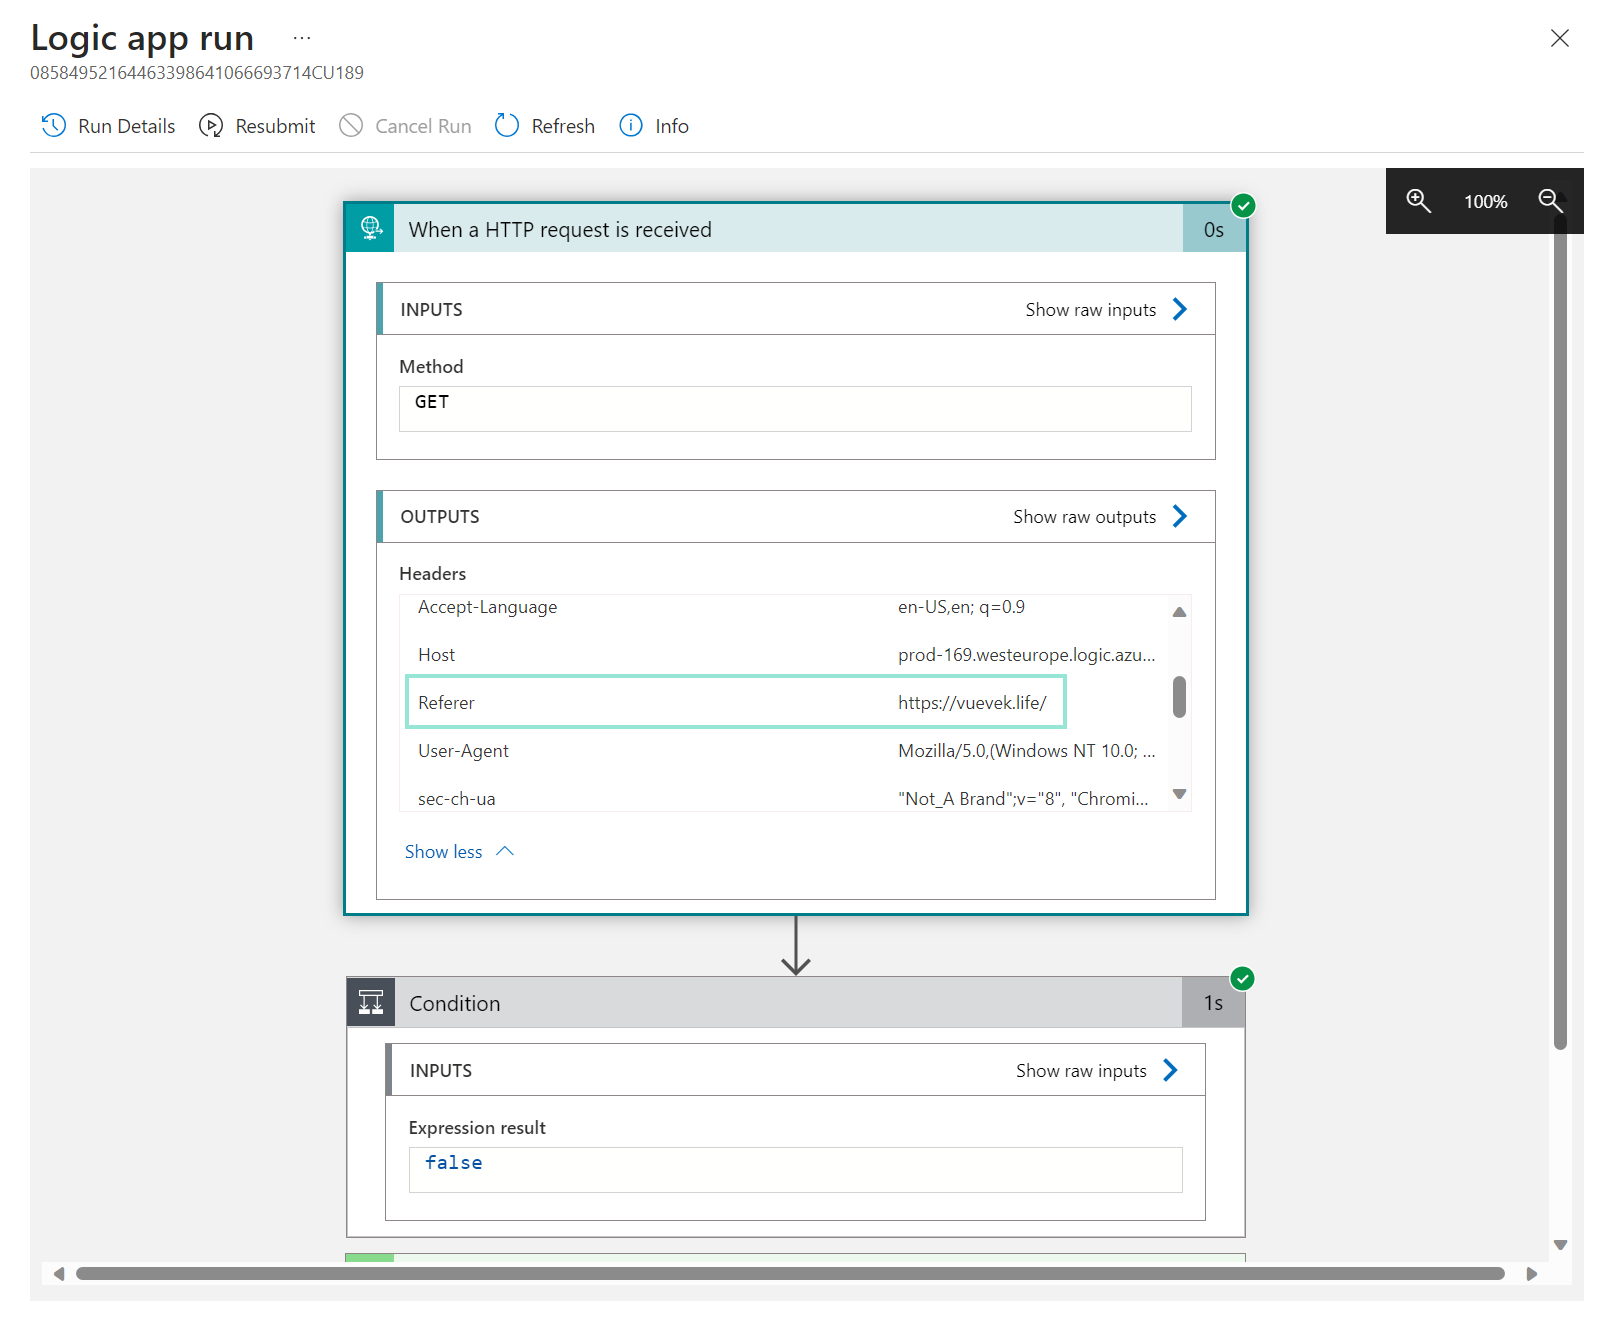Select the Referer header row
Screen dimensions: 1601x1324
[736, 703]
